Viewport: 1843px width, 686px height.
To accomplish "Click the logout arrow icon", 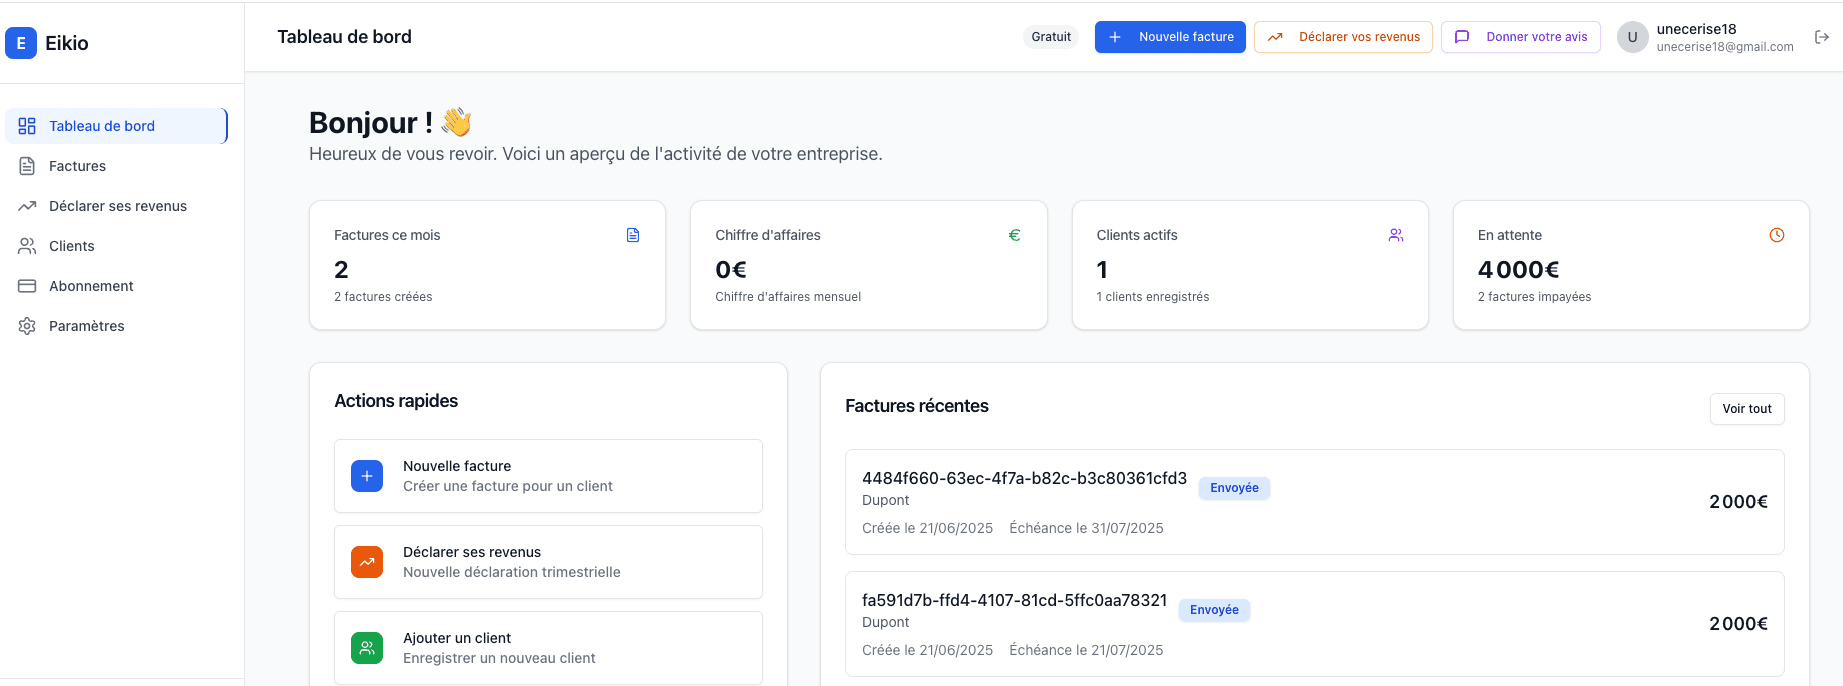I will pyautogui.click(x=1822, y=37).
